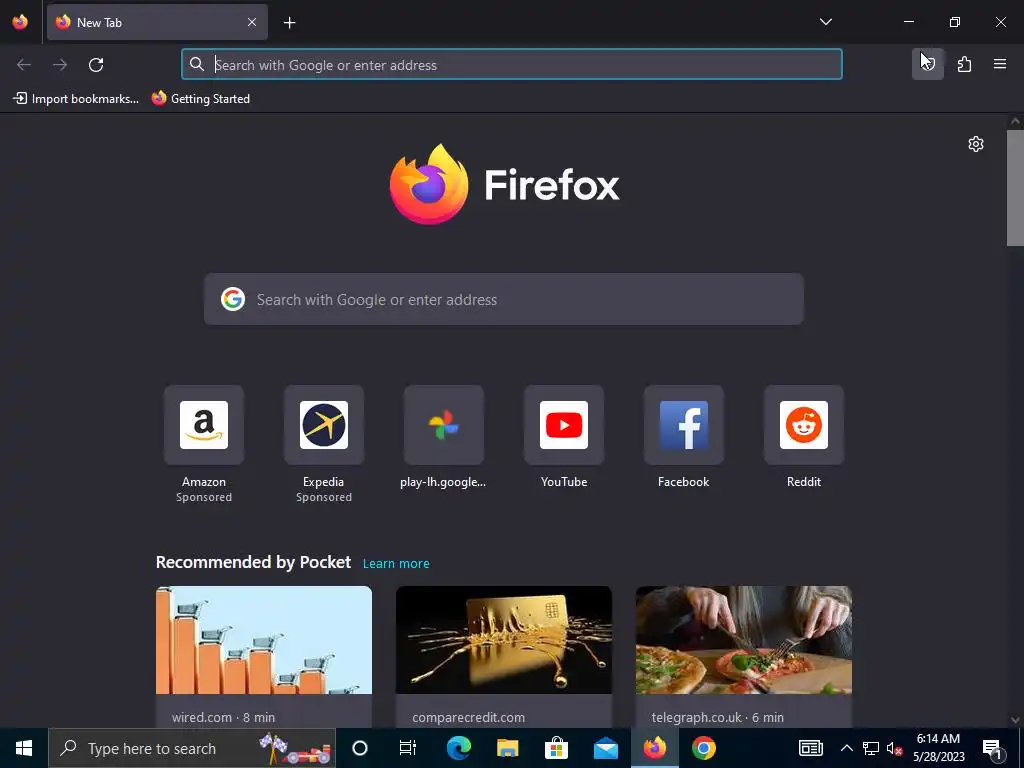Open Task View on taskbar
Screen dimensions: 1024x768
click(x=408, y=748)
